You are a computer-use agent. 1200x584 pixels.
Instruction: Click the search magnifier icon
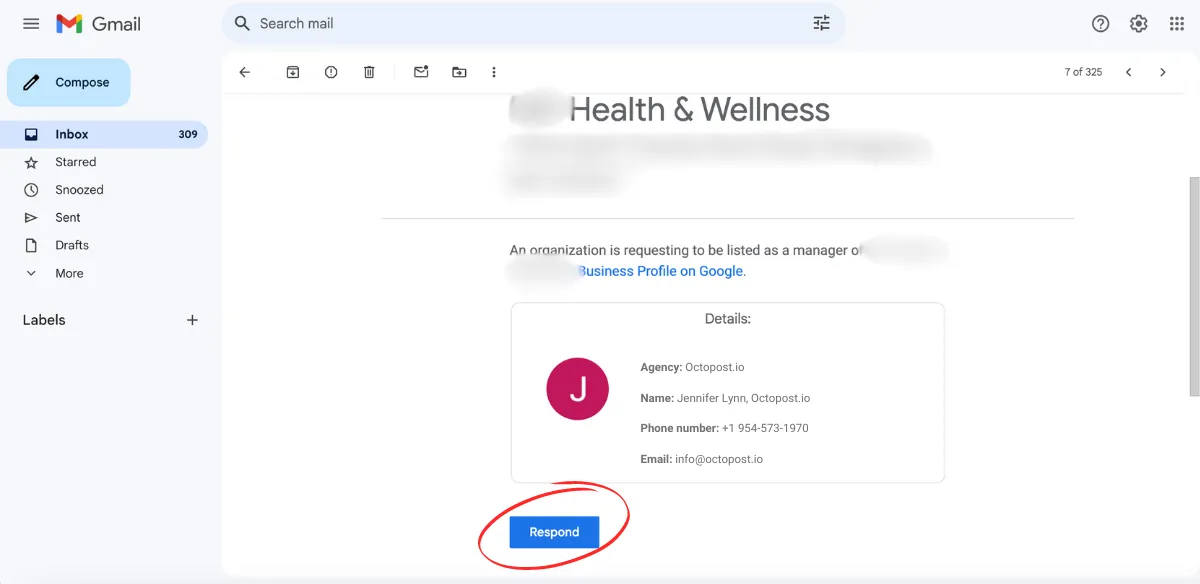pyautogui.click(x=242, y=23)
